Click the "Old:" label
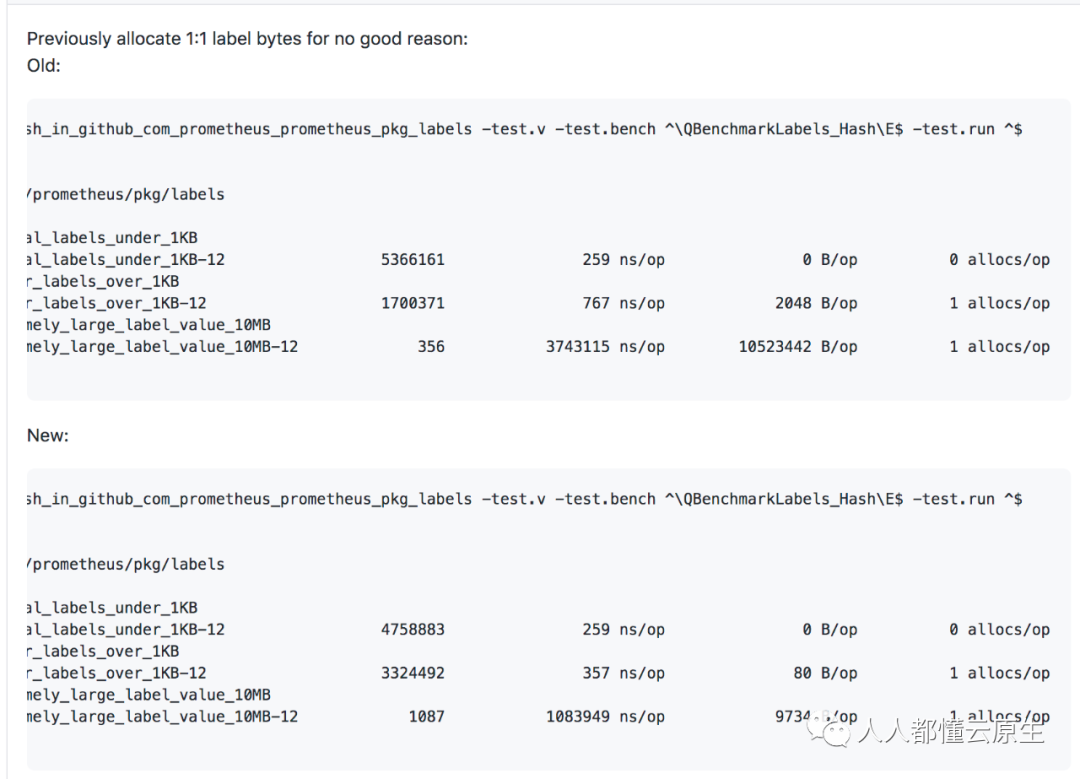This screenshot has width=1080, height=779. click(44, 65)
